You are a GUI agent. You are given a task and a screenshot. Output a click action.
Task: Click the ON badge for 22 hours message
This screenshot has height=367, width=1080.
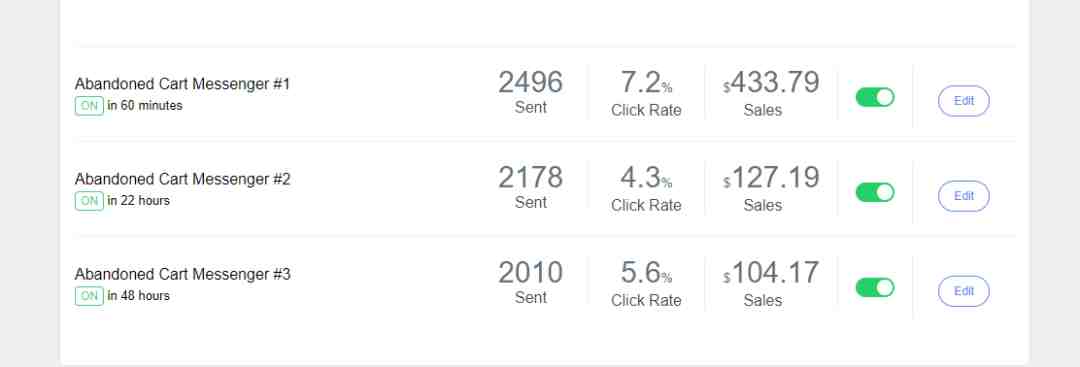[90, 201]
